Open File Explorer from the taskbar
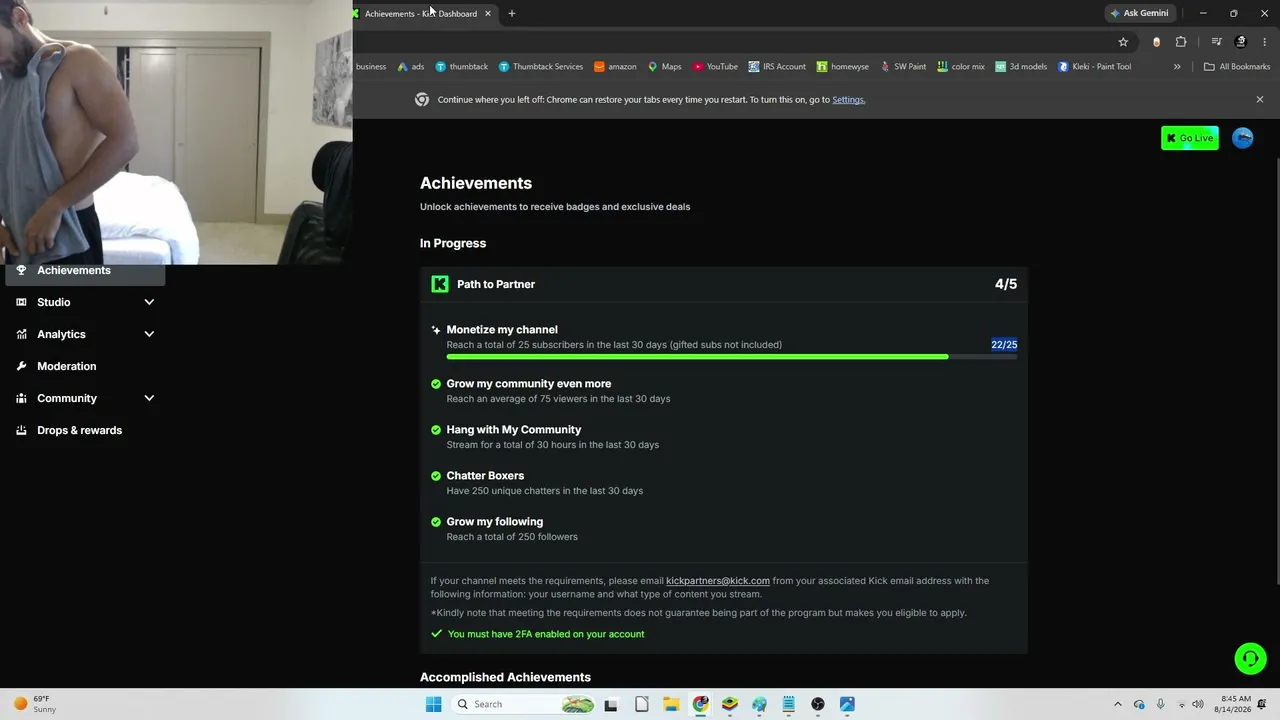Viewport: 1280px width, 720px height. click(x=671, y=704)
